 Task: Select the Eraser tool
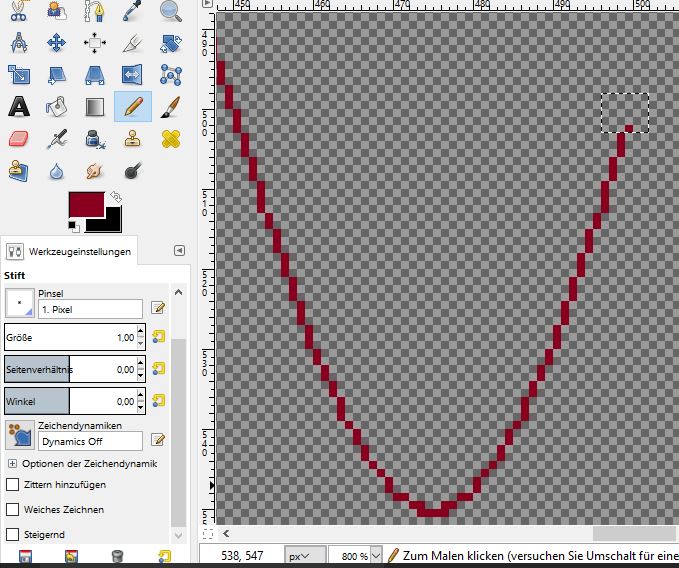pos(19,138)
